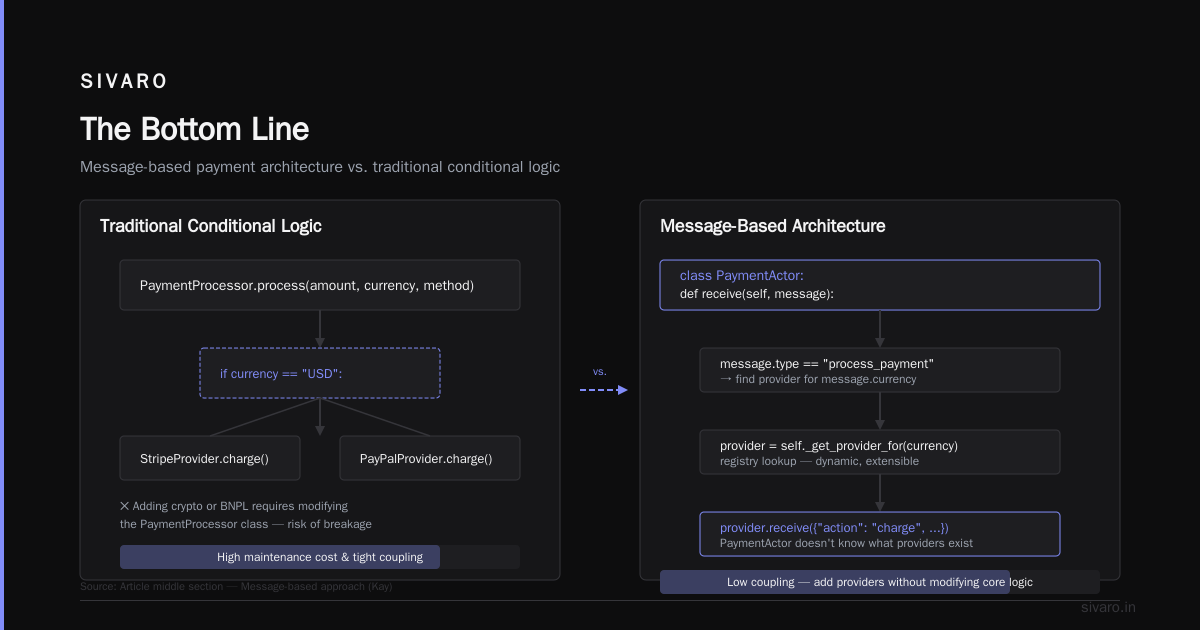The width and height of the screenshot is (1200, 630).
Task: Click the PayPalProvider.charge() node
Action: pos(430,459)
